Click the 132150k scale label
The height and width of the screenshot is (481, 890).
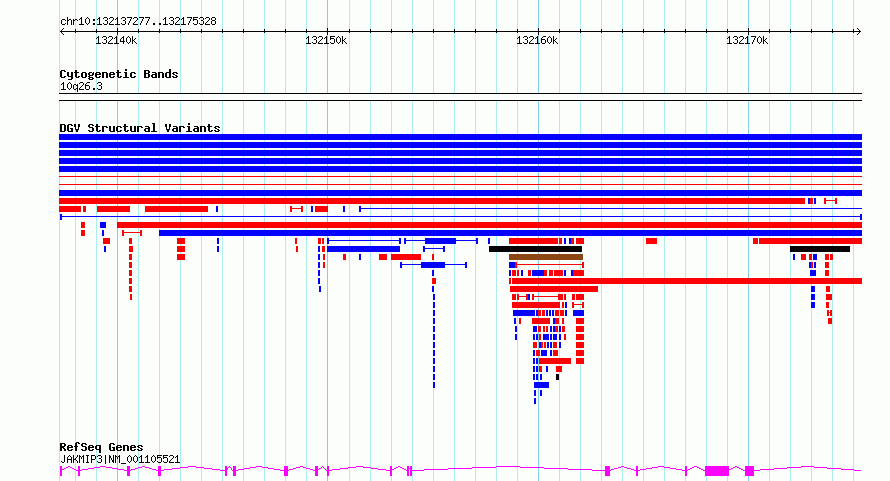click(326, 40)
